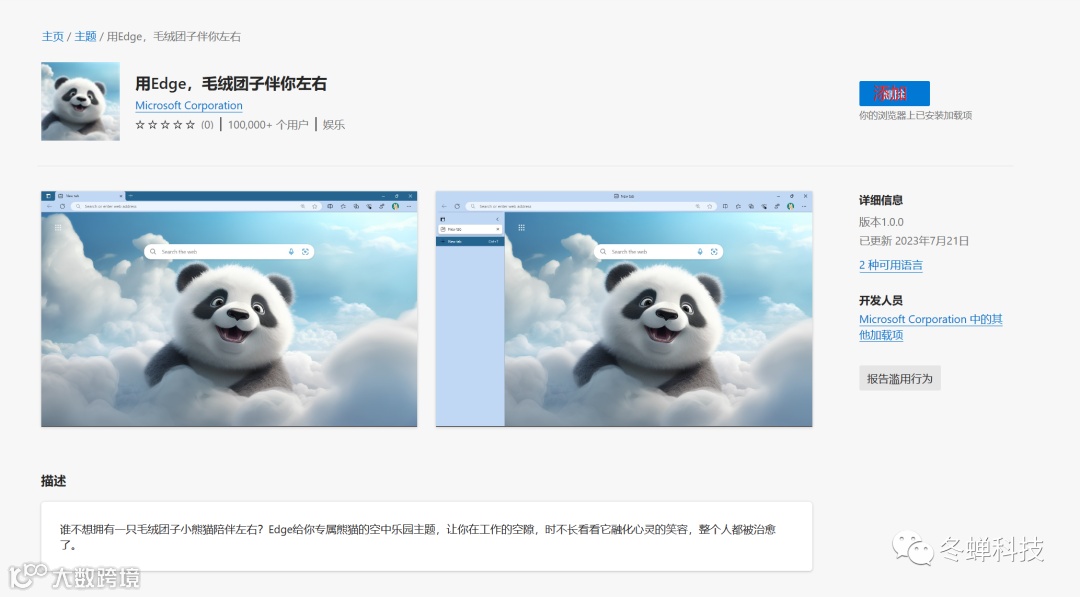Open the 主页 breadcrumb link

click(x=52, y=36)
